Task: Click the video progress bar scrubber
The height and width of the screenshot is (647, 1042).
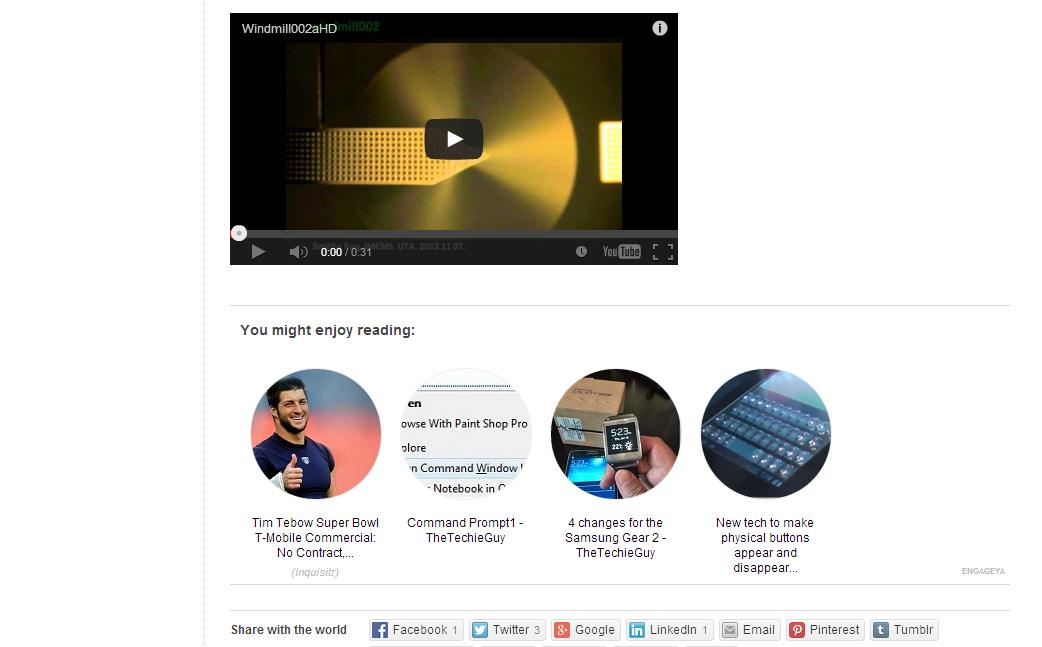Action: click(239, 233)
